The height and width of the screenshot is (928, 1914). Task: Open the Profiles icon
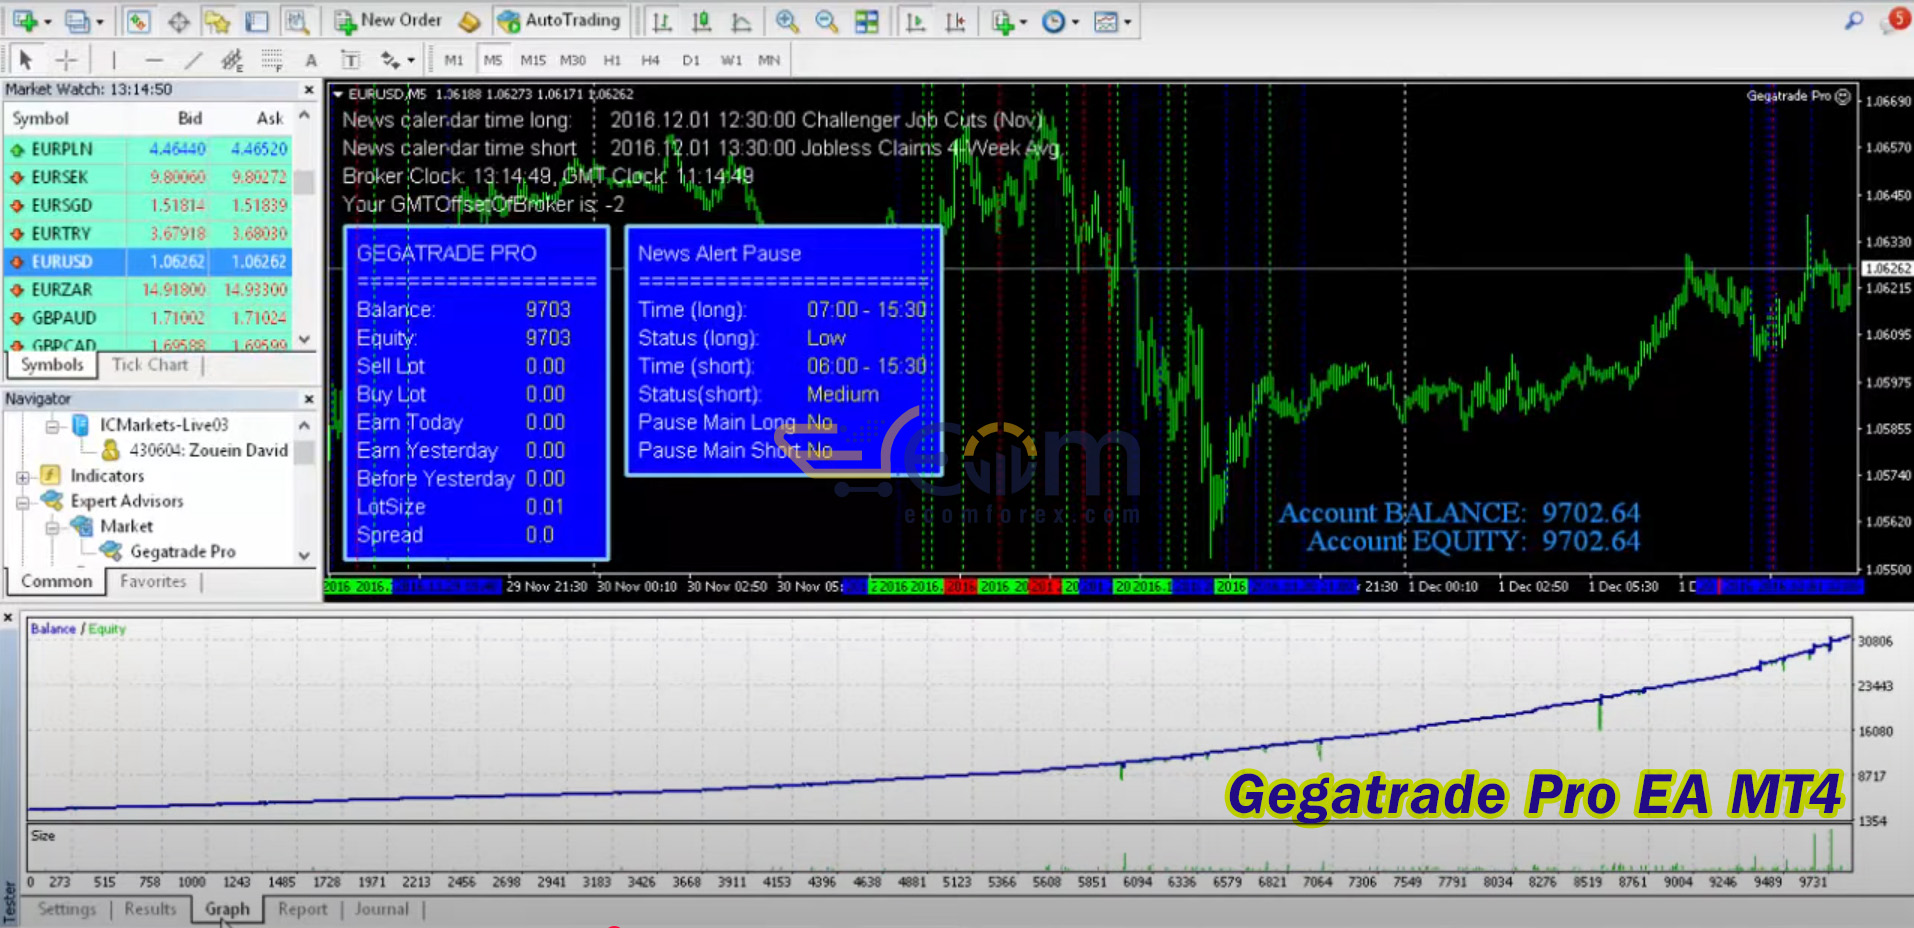click(75, 21)
